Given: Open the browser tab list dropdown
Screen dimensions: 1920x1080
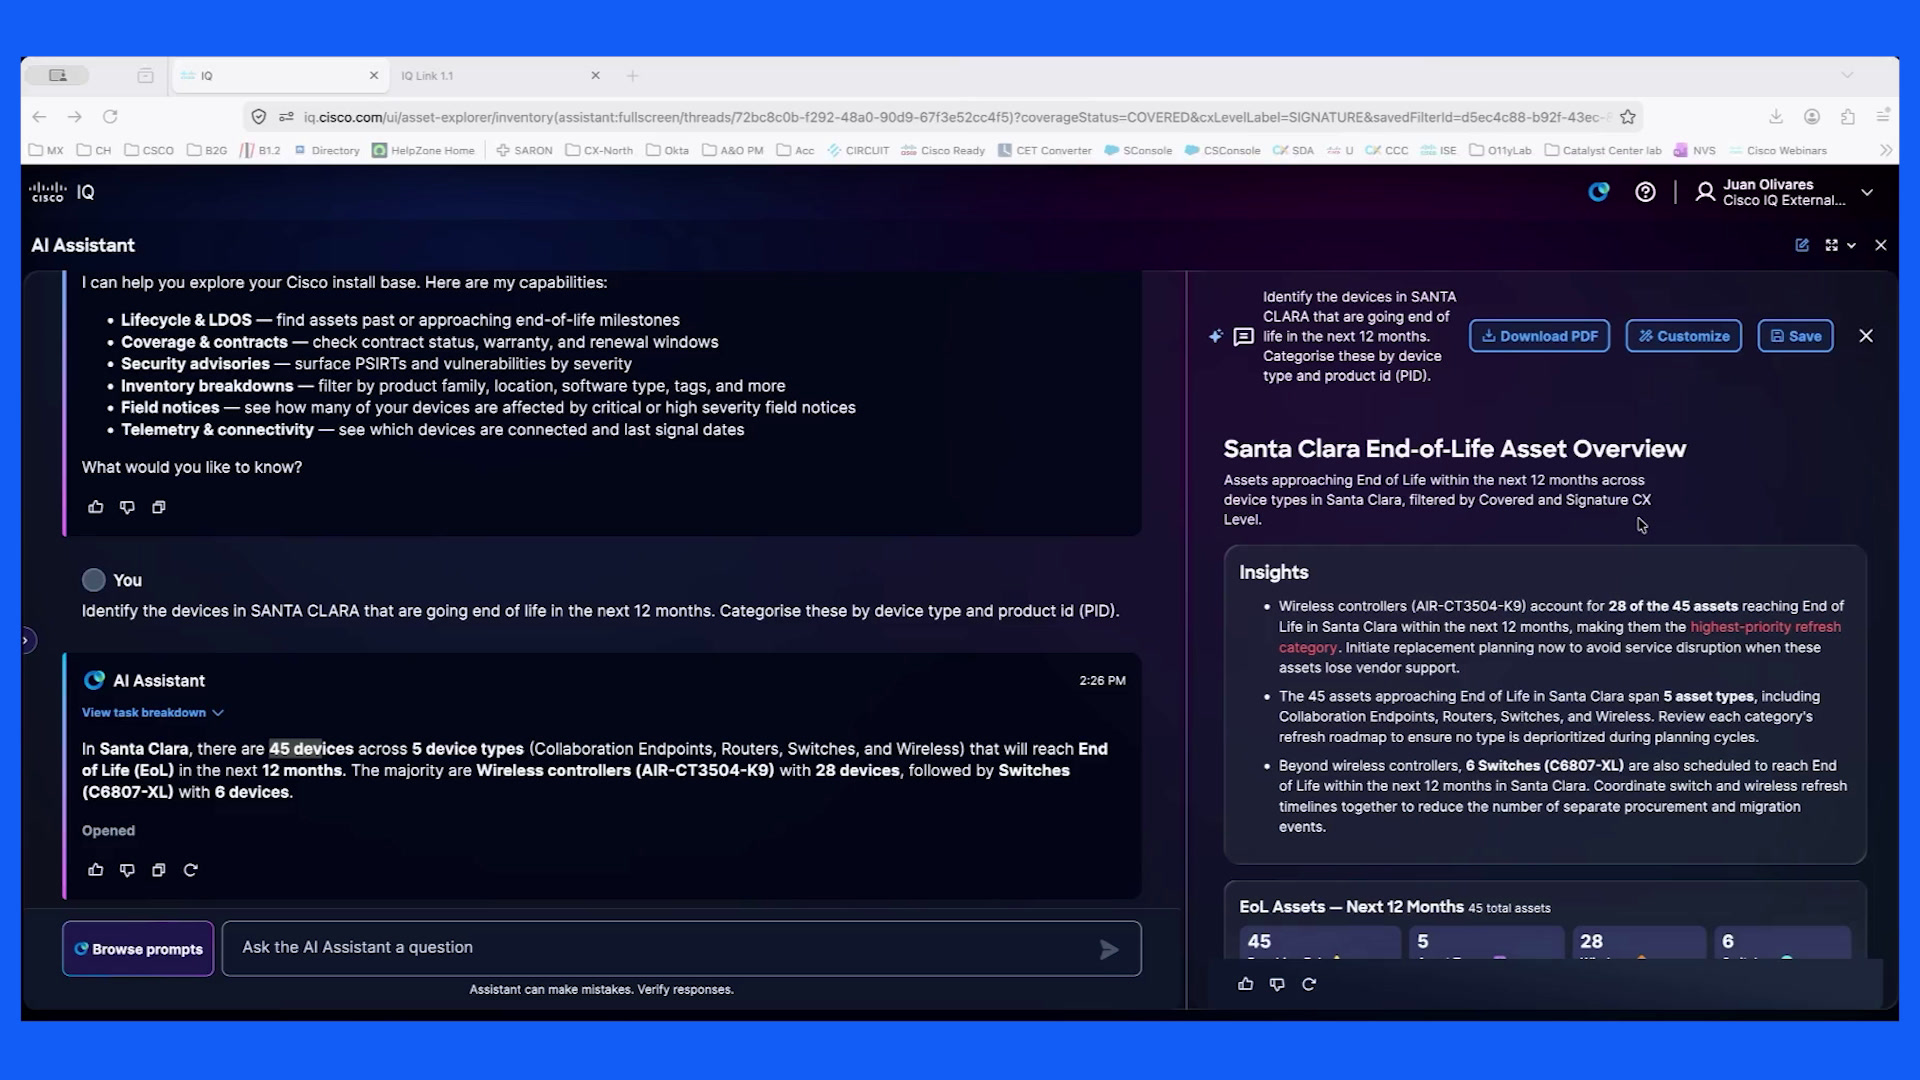Looking at the screenshot, I should point(1847,75).
